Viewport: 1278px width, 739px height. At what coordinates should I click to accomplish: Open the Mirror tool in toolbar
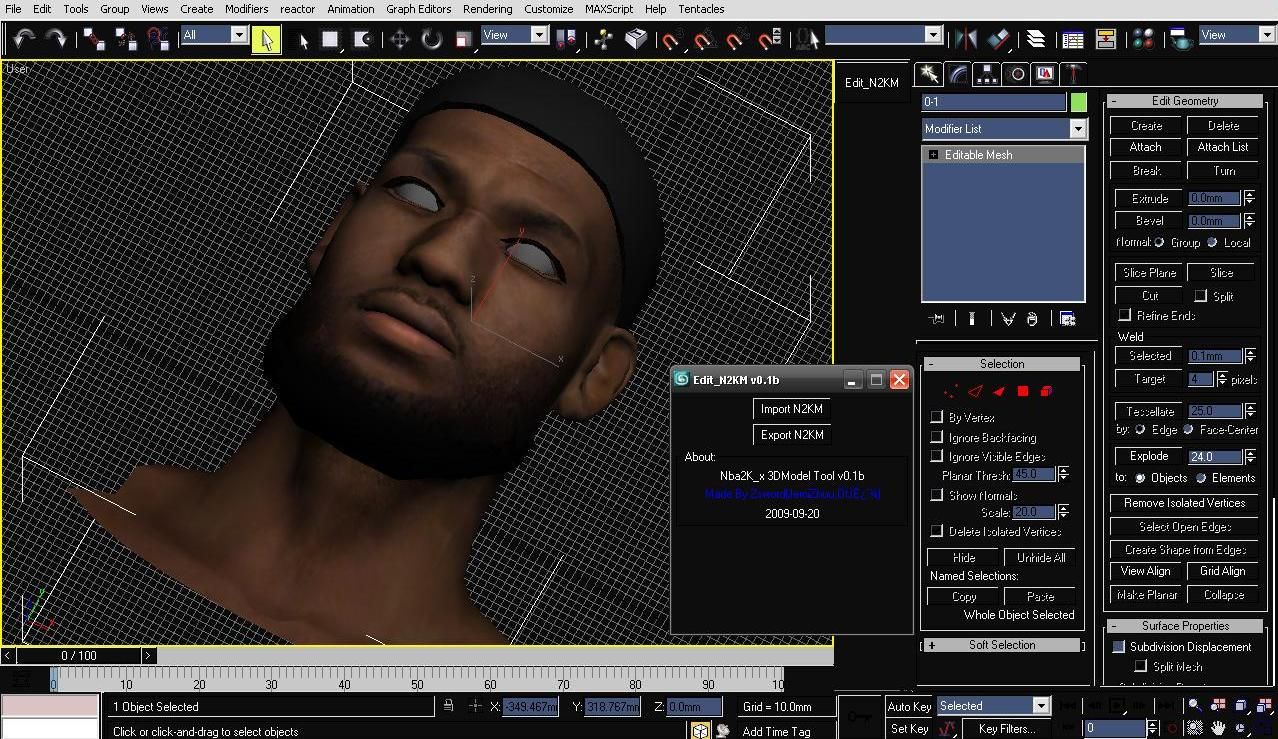click(965, 39)
